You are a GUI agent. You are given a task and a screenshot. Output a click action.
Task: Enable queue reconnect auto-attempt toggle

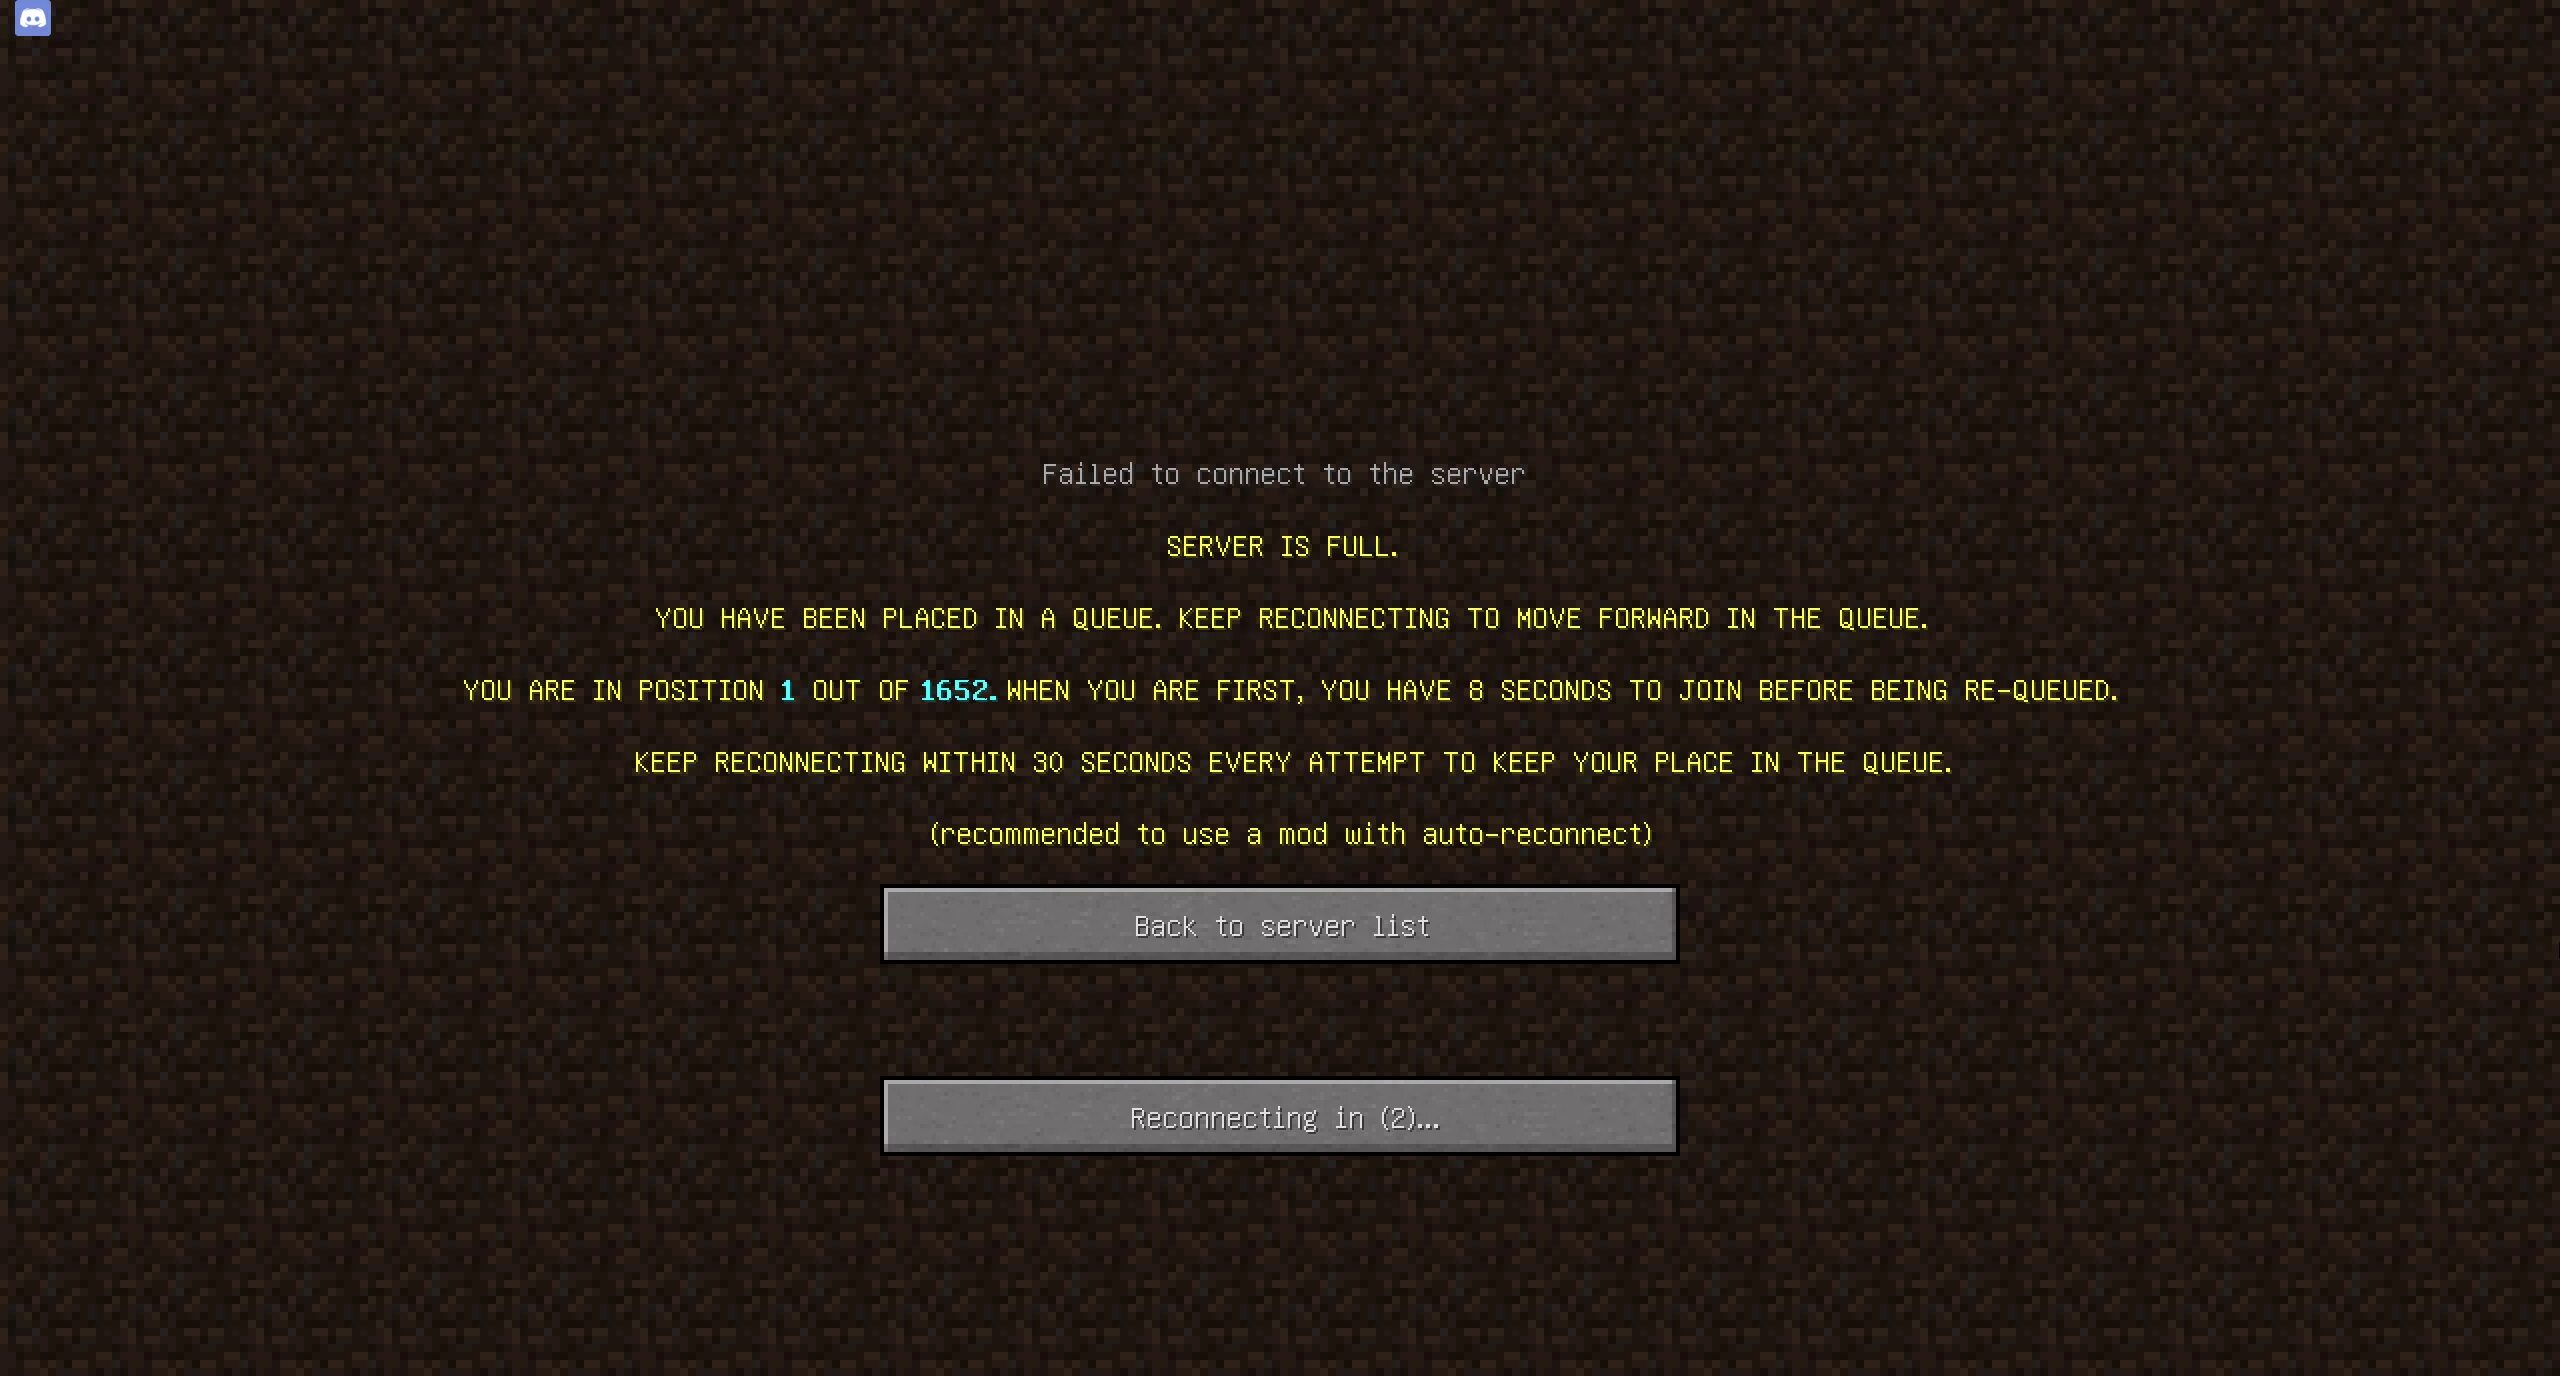pos(1283,1117)
